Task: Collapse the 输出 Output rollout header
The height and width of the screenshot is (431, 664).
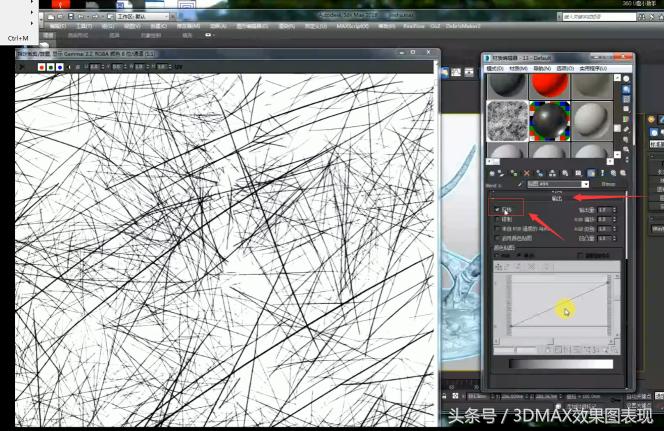Action: point(557,198)
